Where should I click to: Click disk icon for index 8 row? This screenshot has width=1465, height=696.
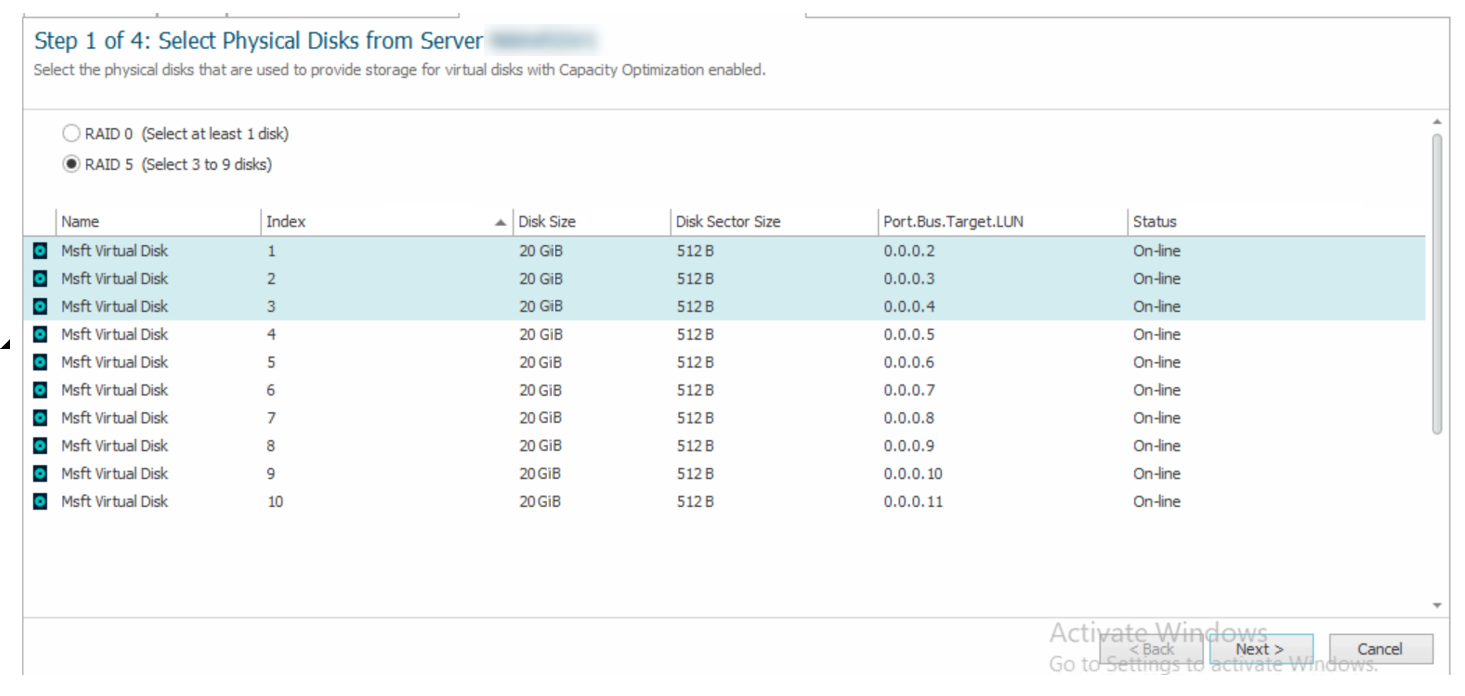click(x=40, y=446)
